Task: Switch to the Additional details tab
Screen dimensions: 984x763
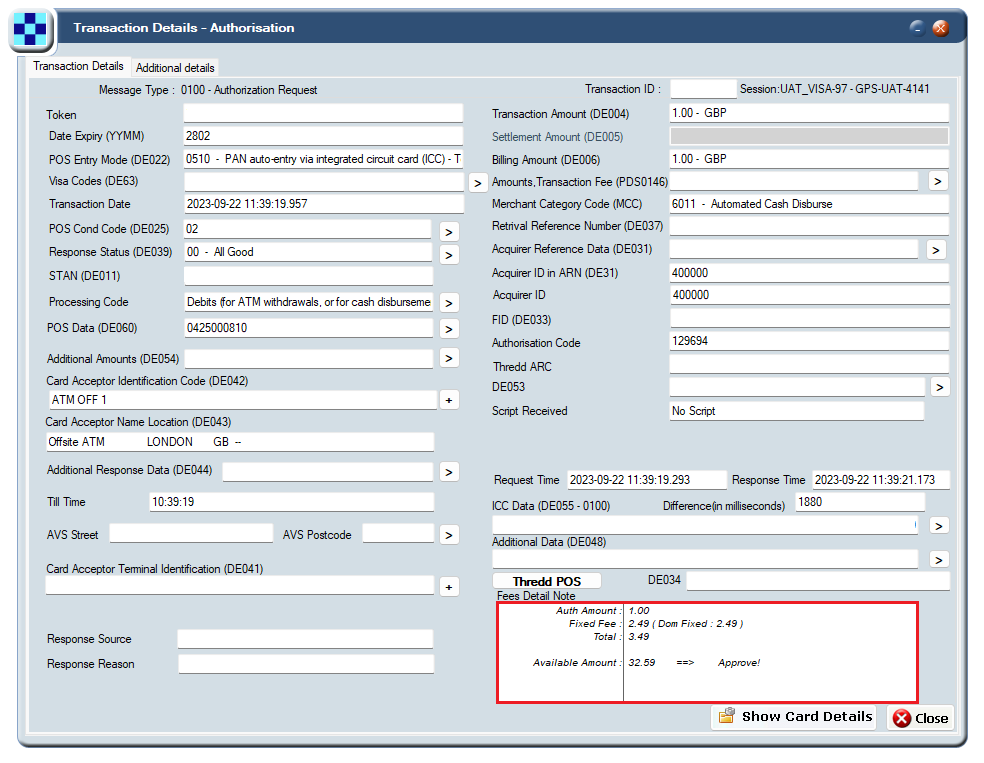Action: (175, 68)
